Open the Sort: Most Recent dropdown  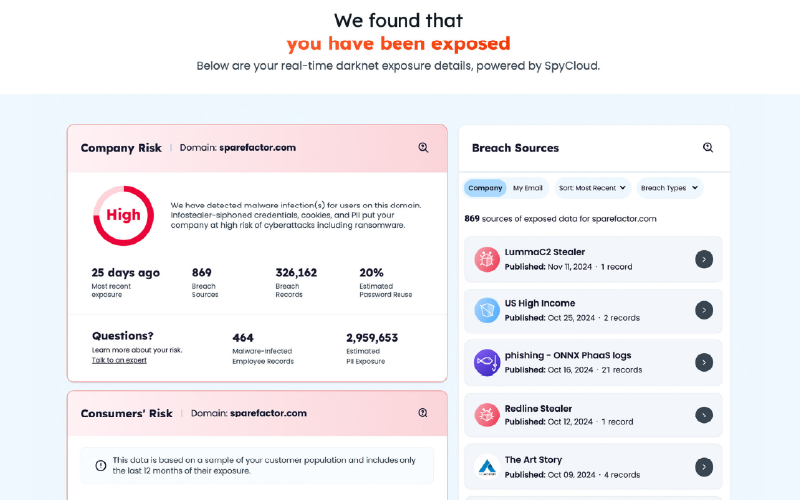593,188
